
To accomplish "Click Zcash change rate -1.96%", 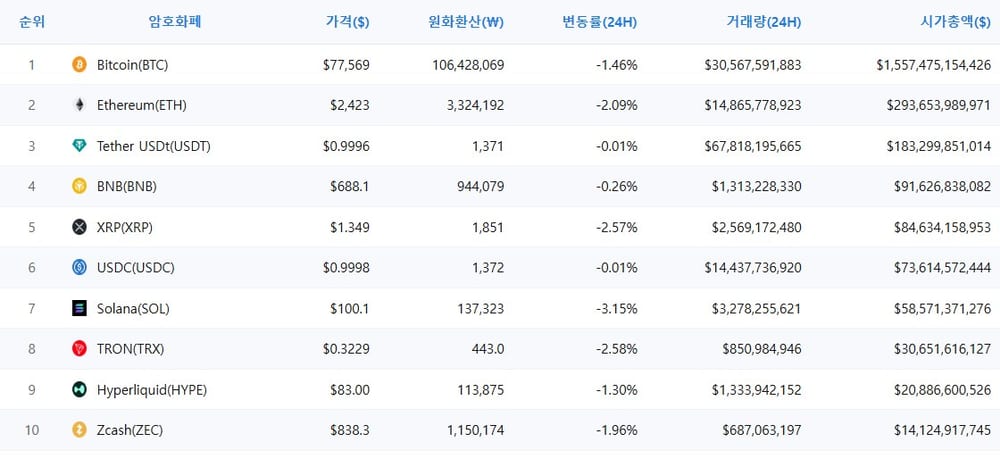I will 617,430.
